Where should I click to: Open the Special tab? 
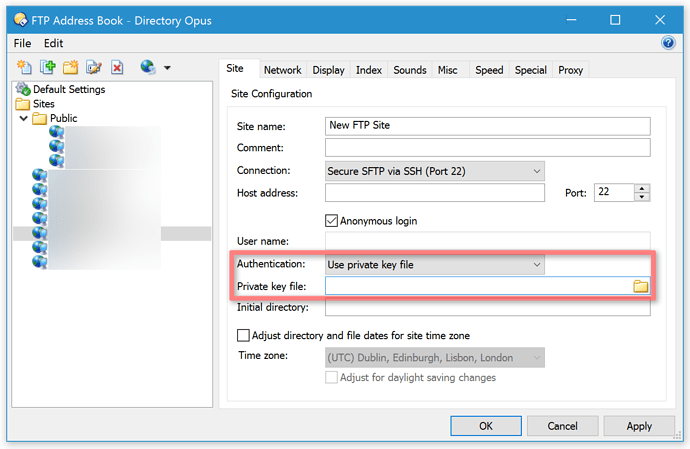coord(530,70)
